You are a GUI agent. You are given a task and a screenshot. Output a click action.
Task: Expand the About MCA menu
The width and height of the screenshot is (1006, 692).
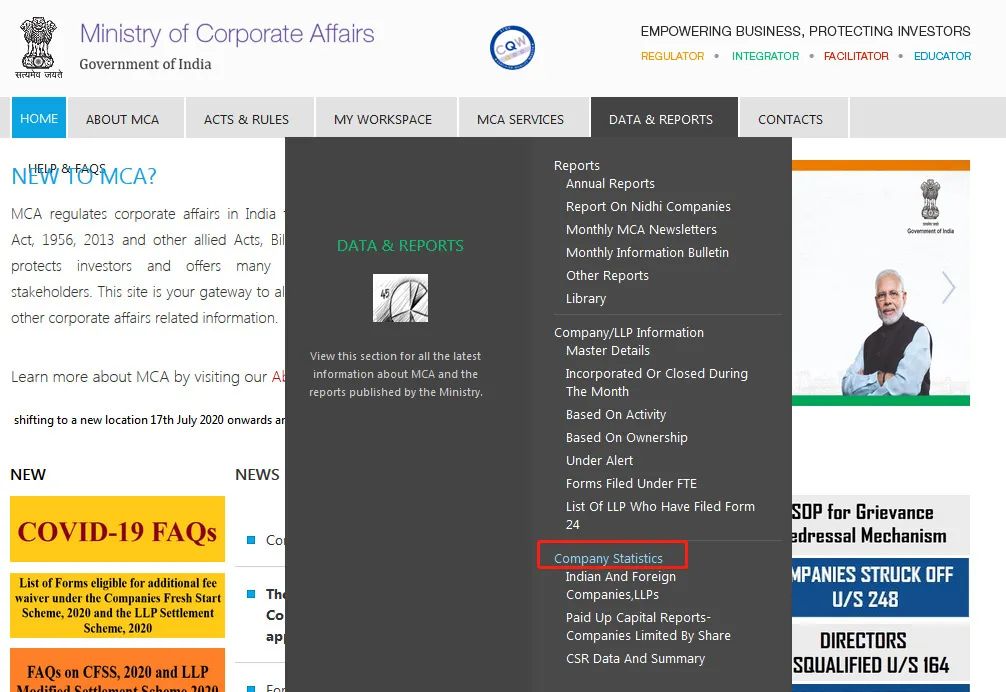[x=123, y=119]
